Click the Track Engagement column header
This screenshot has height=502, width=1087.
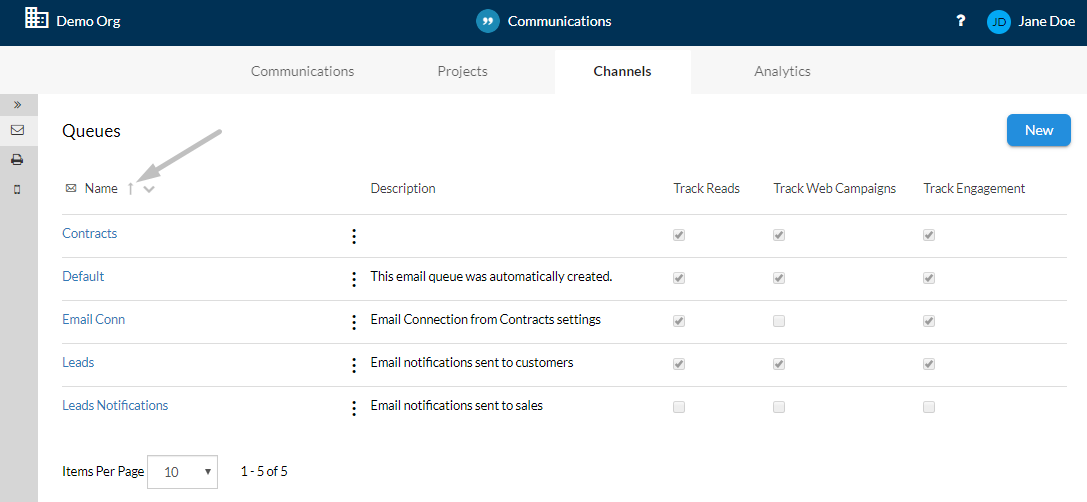click(974, 189)
